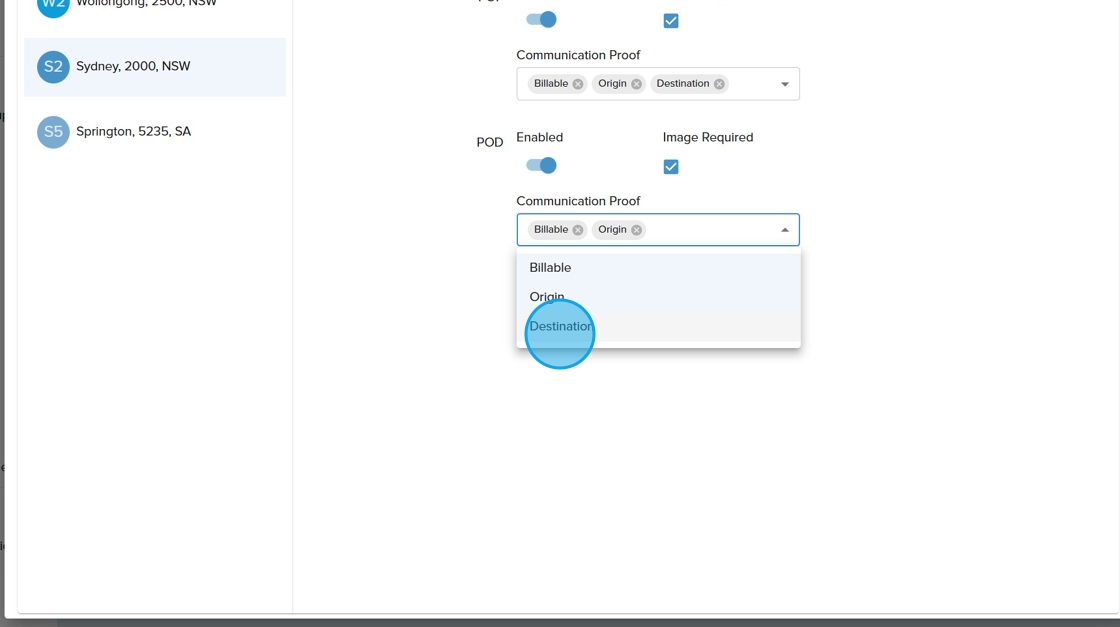1120x627 pixels.
Task: Toggle the upper Enabled switch above POD
Action: [x=541, y=20]
